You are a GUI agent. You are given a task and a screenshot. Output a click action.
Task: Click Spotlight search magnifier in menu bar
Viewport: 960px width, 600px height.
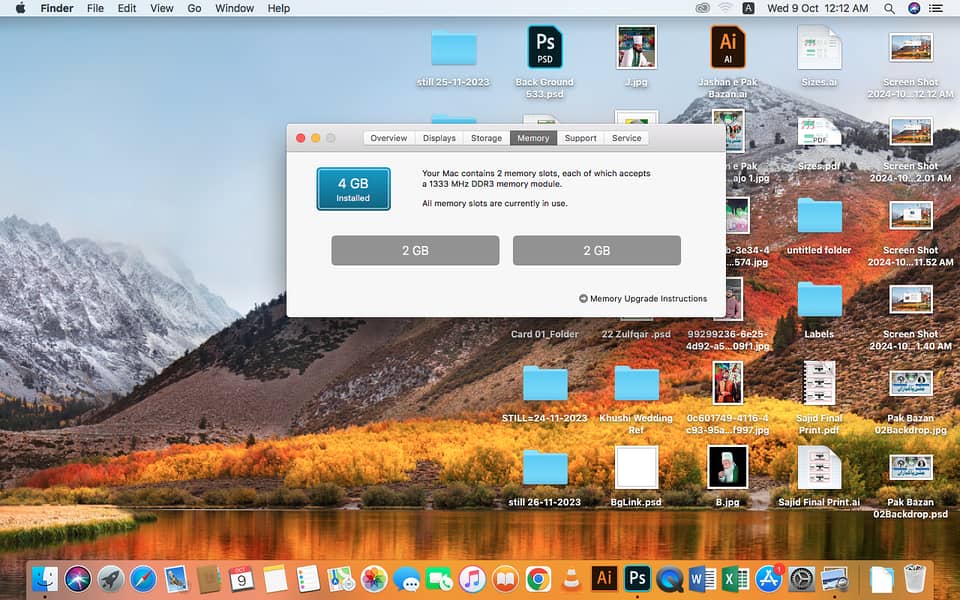[x=889, y=8]
